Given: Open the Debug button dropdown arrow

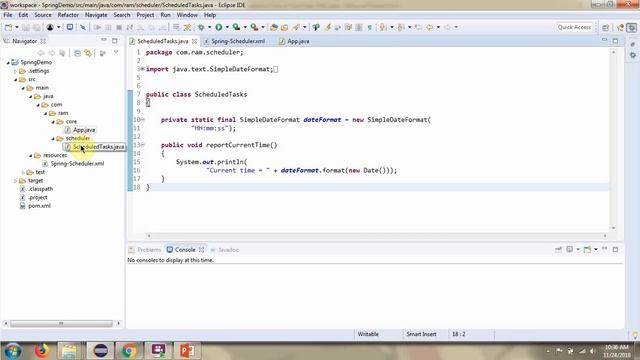Looking at the screenshot, I should tap(209, 27).
